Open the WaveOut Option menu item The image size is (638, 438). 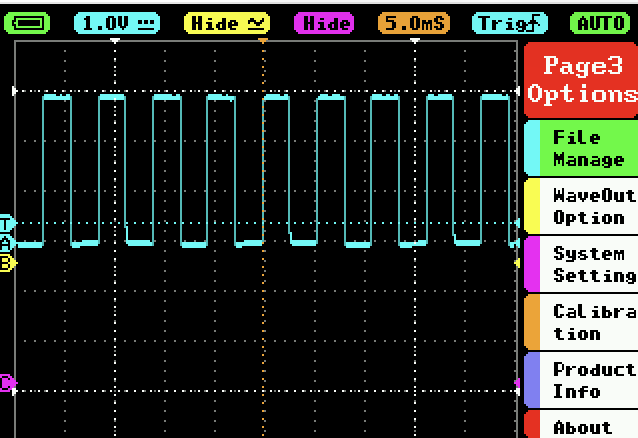click(581, 206)
